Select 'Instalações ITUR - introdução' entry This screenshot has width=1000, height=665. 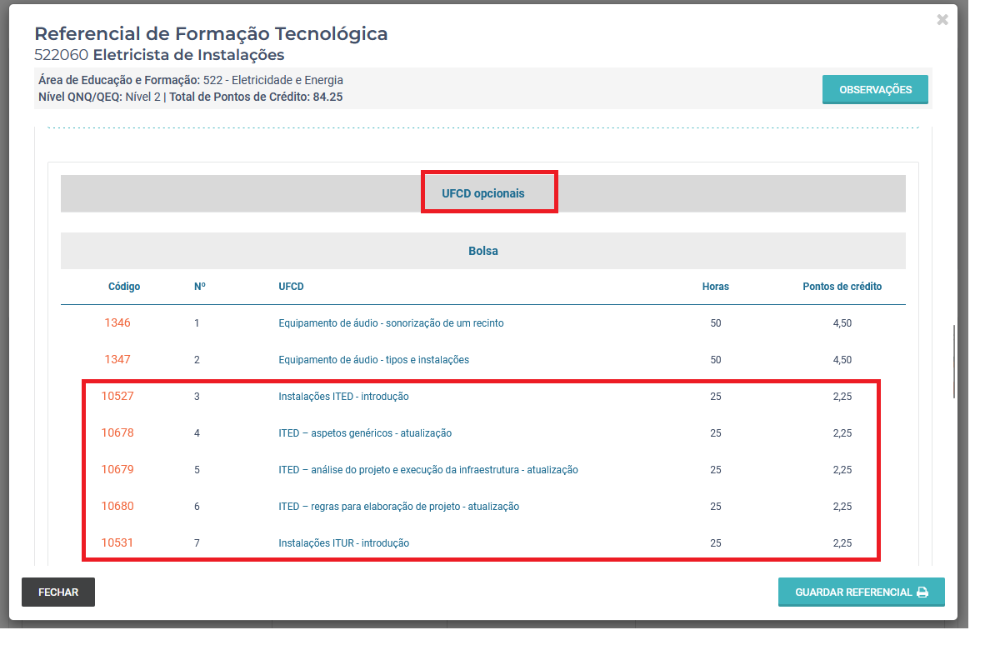[343, 543]
